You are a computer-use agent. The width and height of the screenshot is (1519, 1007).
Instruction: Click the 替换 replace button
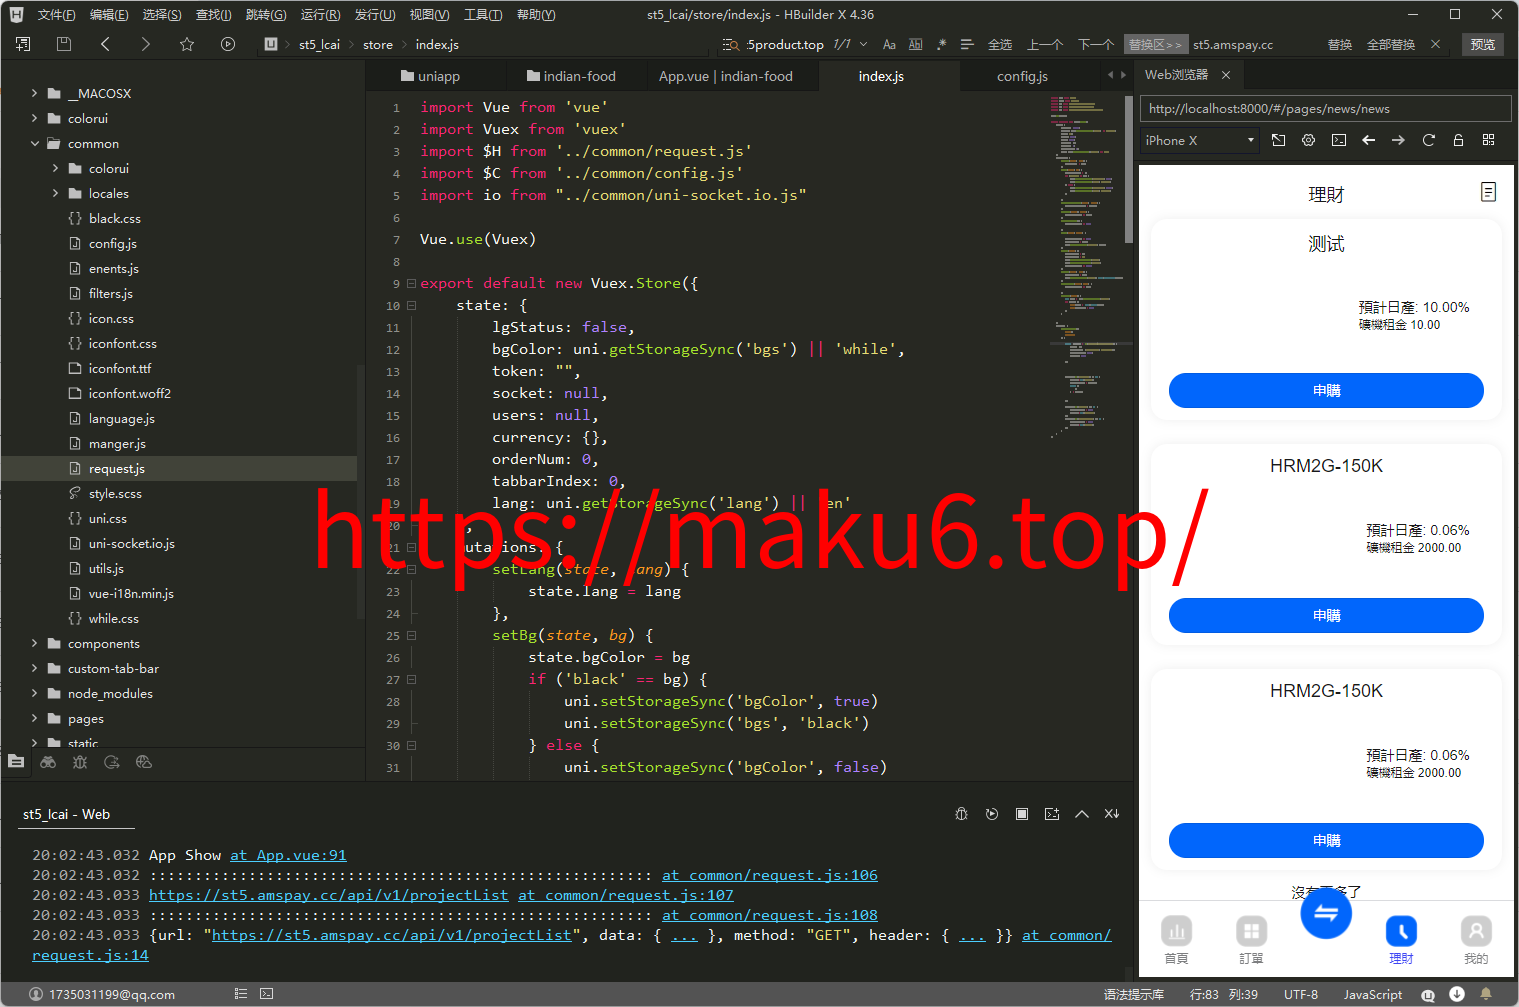1340,45
